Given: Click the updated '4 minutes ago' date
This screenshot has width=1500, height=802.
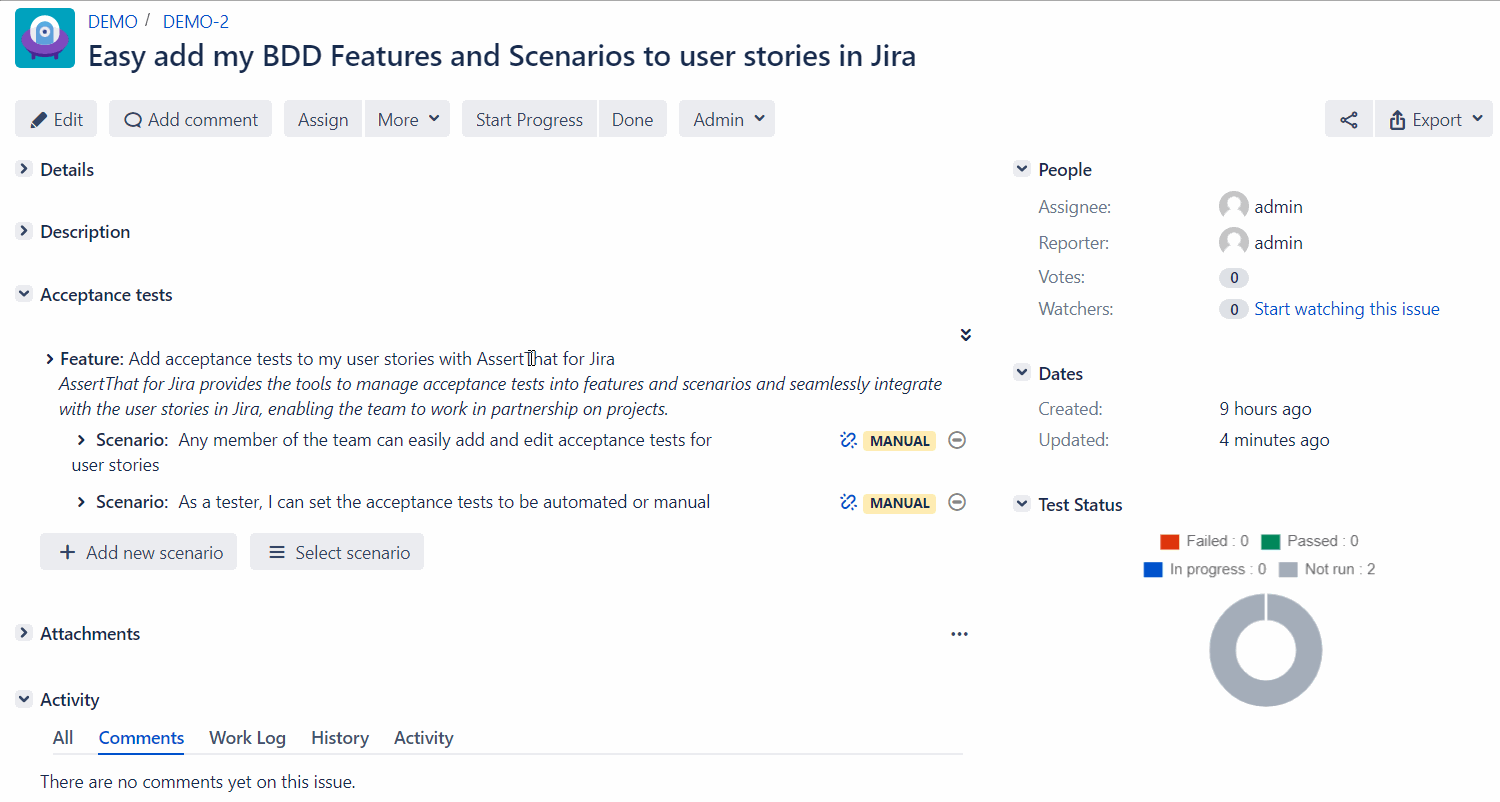Looking at the screenshot, I should [x=1274, y=440].
